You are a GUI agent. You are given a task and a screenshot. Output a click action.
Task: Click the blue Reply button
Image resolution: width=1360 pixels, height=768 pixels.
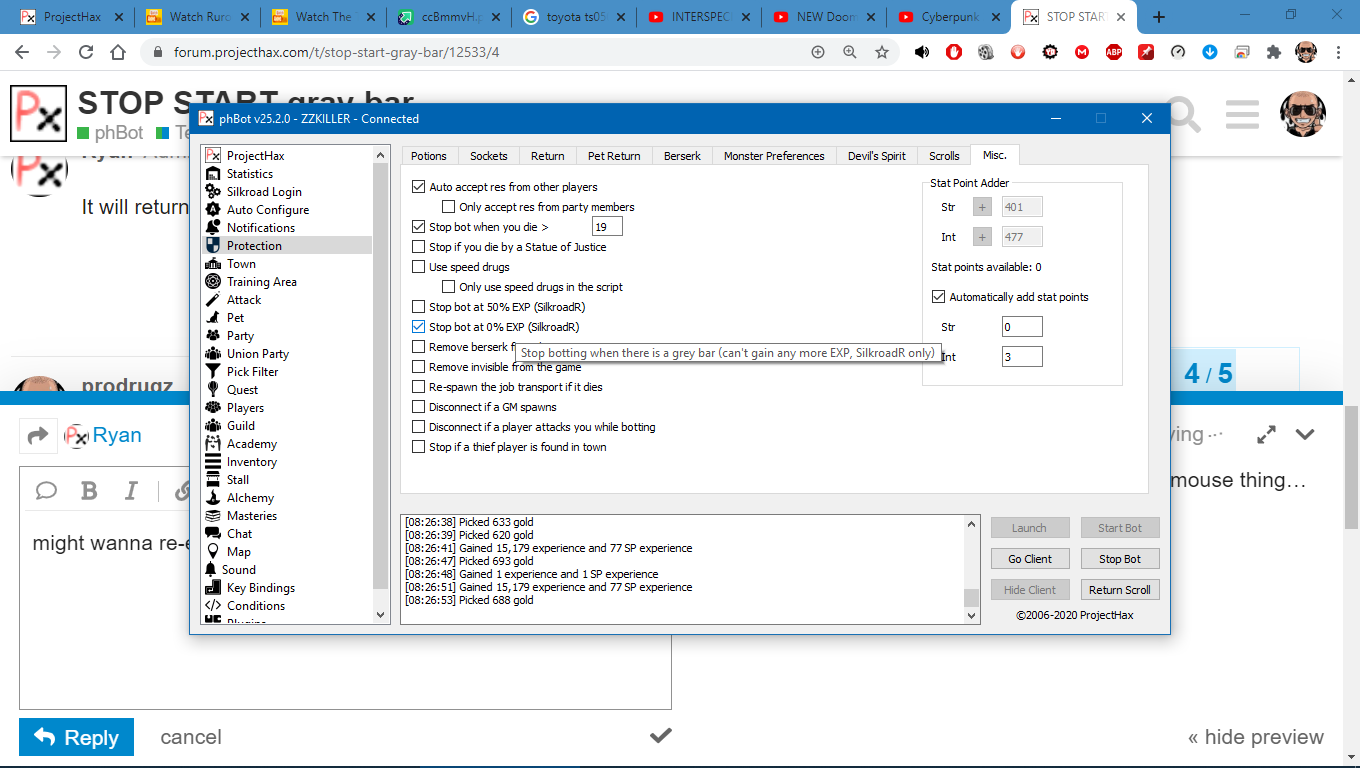76,737
